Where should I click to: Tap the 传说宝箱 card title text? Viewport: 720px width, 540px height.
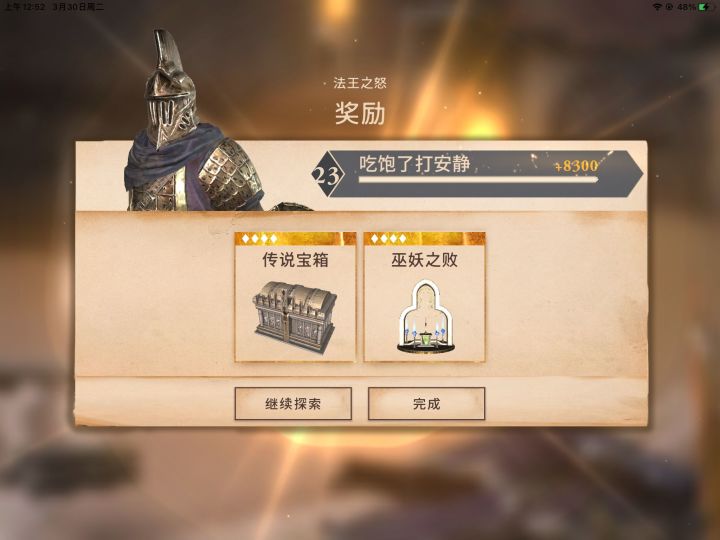pos(295,260)
